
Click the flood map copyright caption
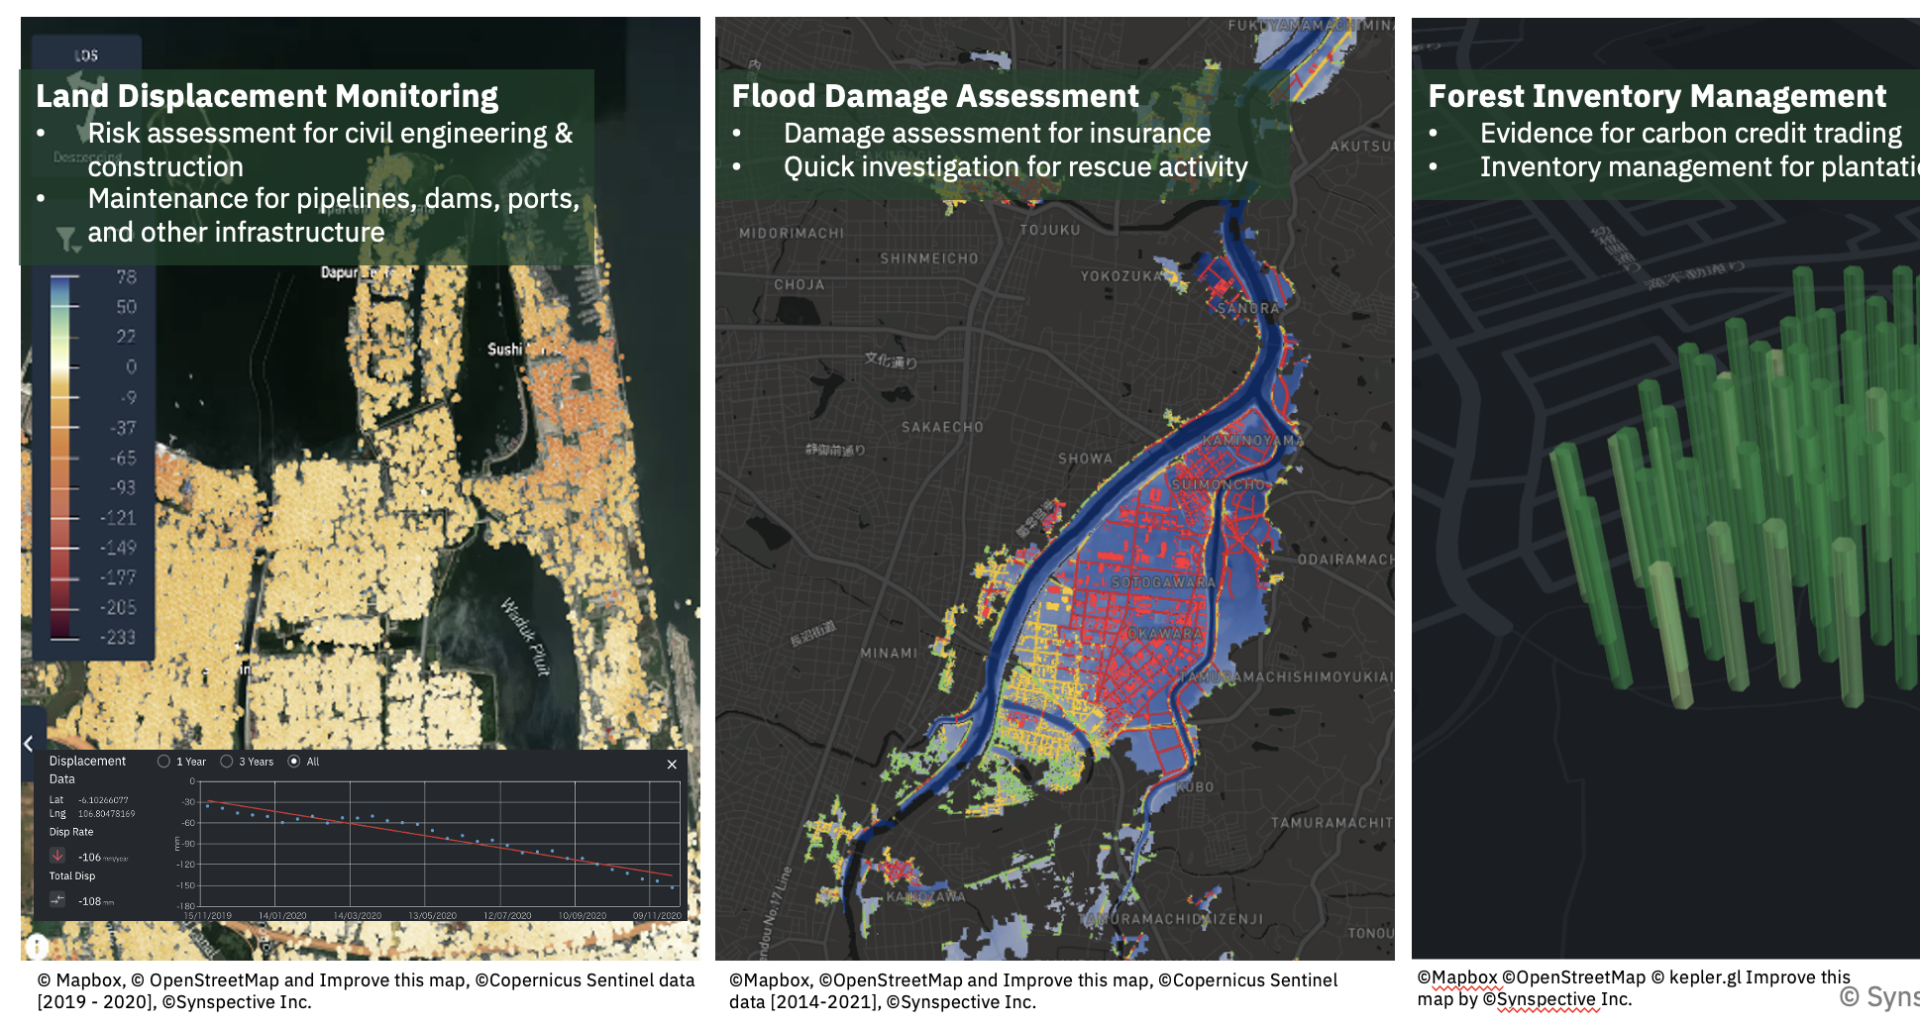[x=1033, y=991]
